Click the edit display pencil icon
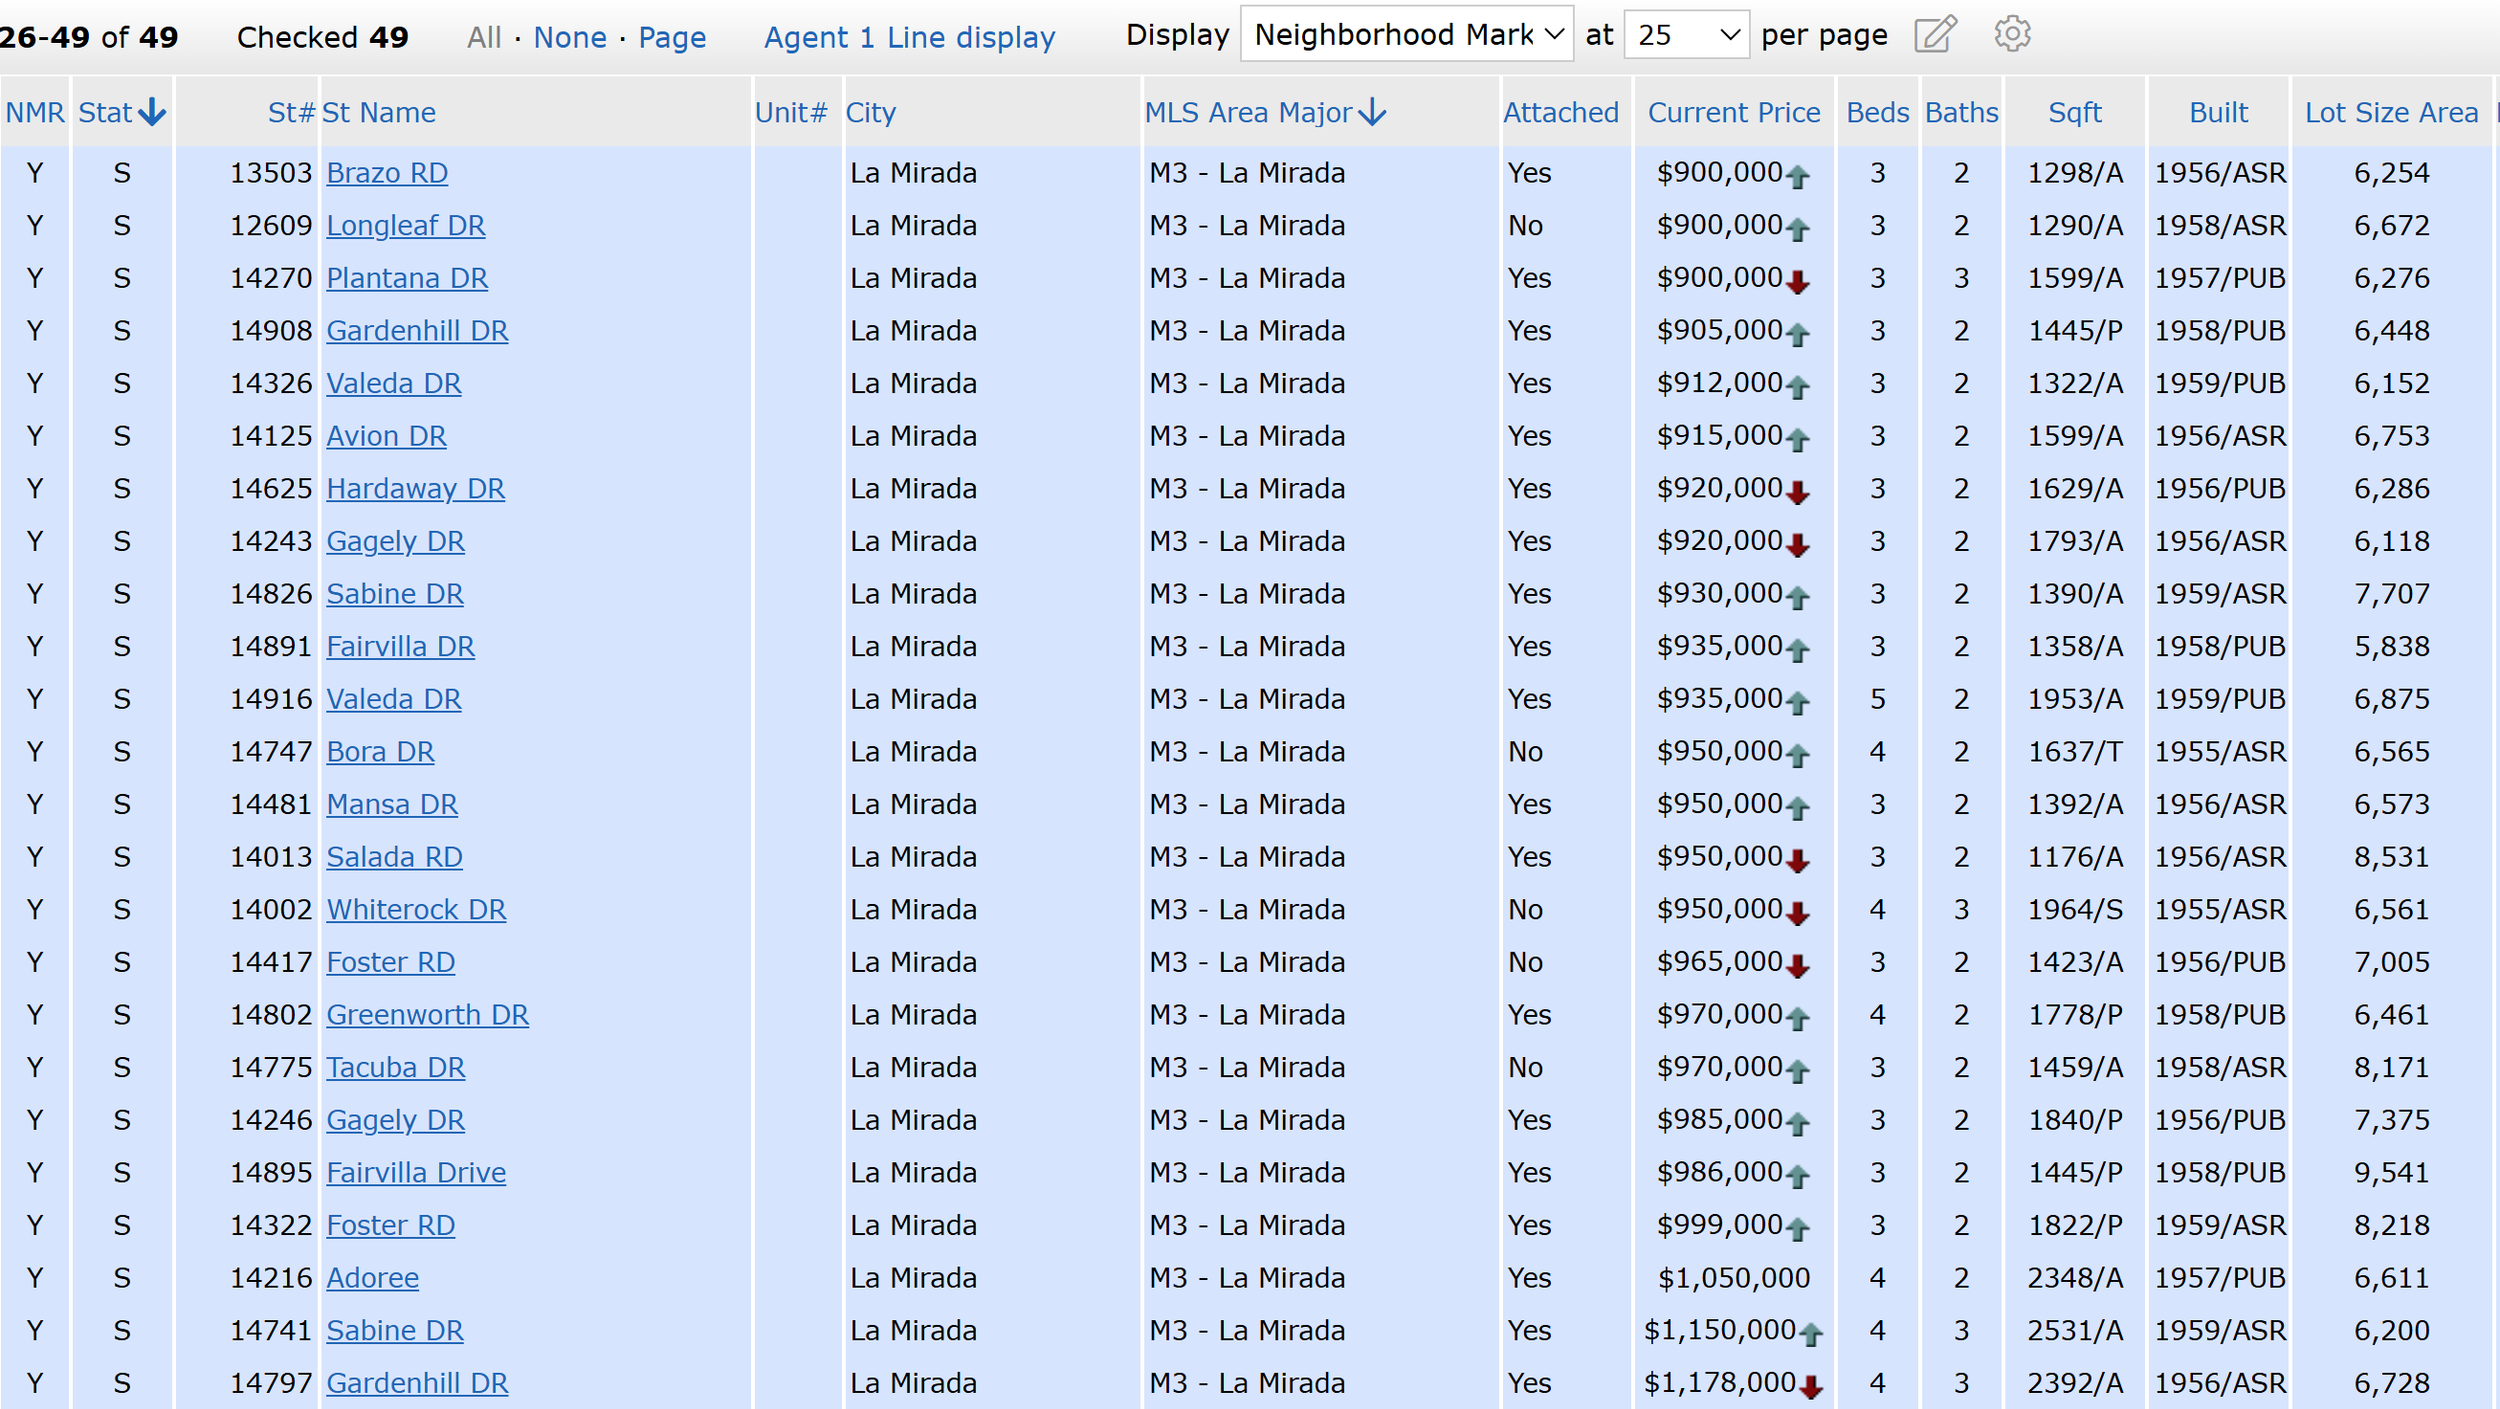 click(x=1935, y=35)
